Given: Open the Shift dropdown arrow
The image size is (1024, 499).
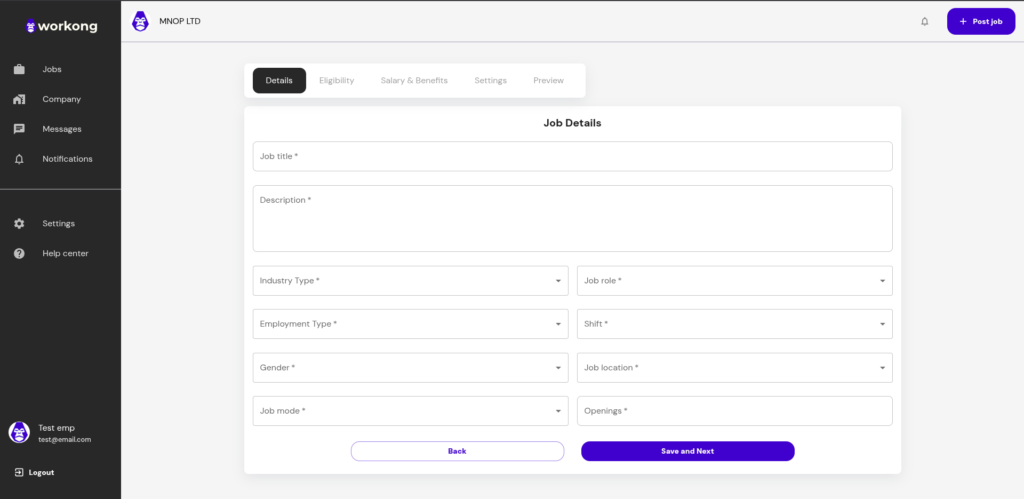Looking at the screenshot, I should pyautogui.click(x=882, y=324).
